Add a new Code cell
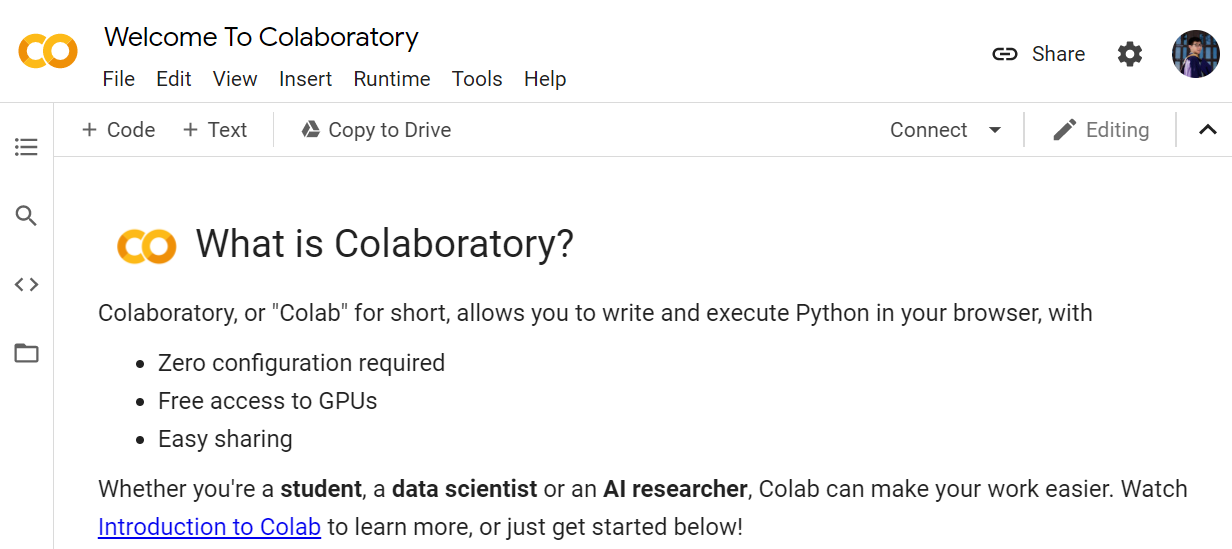Screen dimensions: 1232x549 click(118, 130)
